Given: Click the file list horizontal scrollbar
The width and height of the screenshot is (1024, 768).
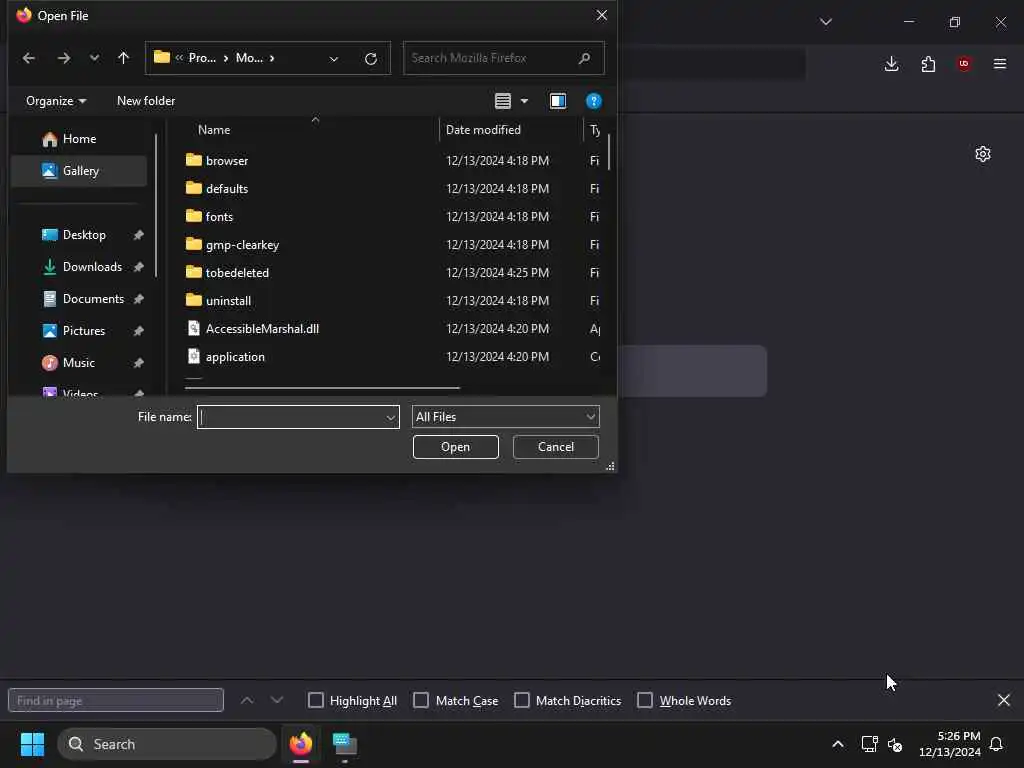Looking at the screenshot, I should [322, 388].
